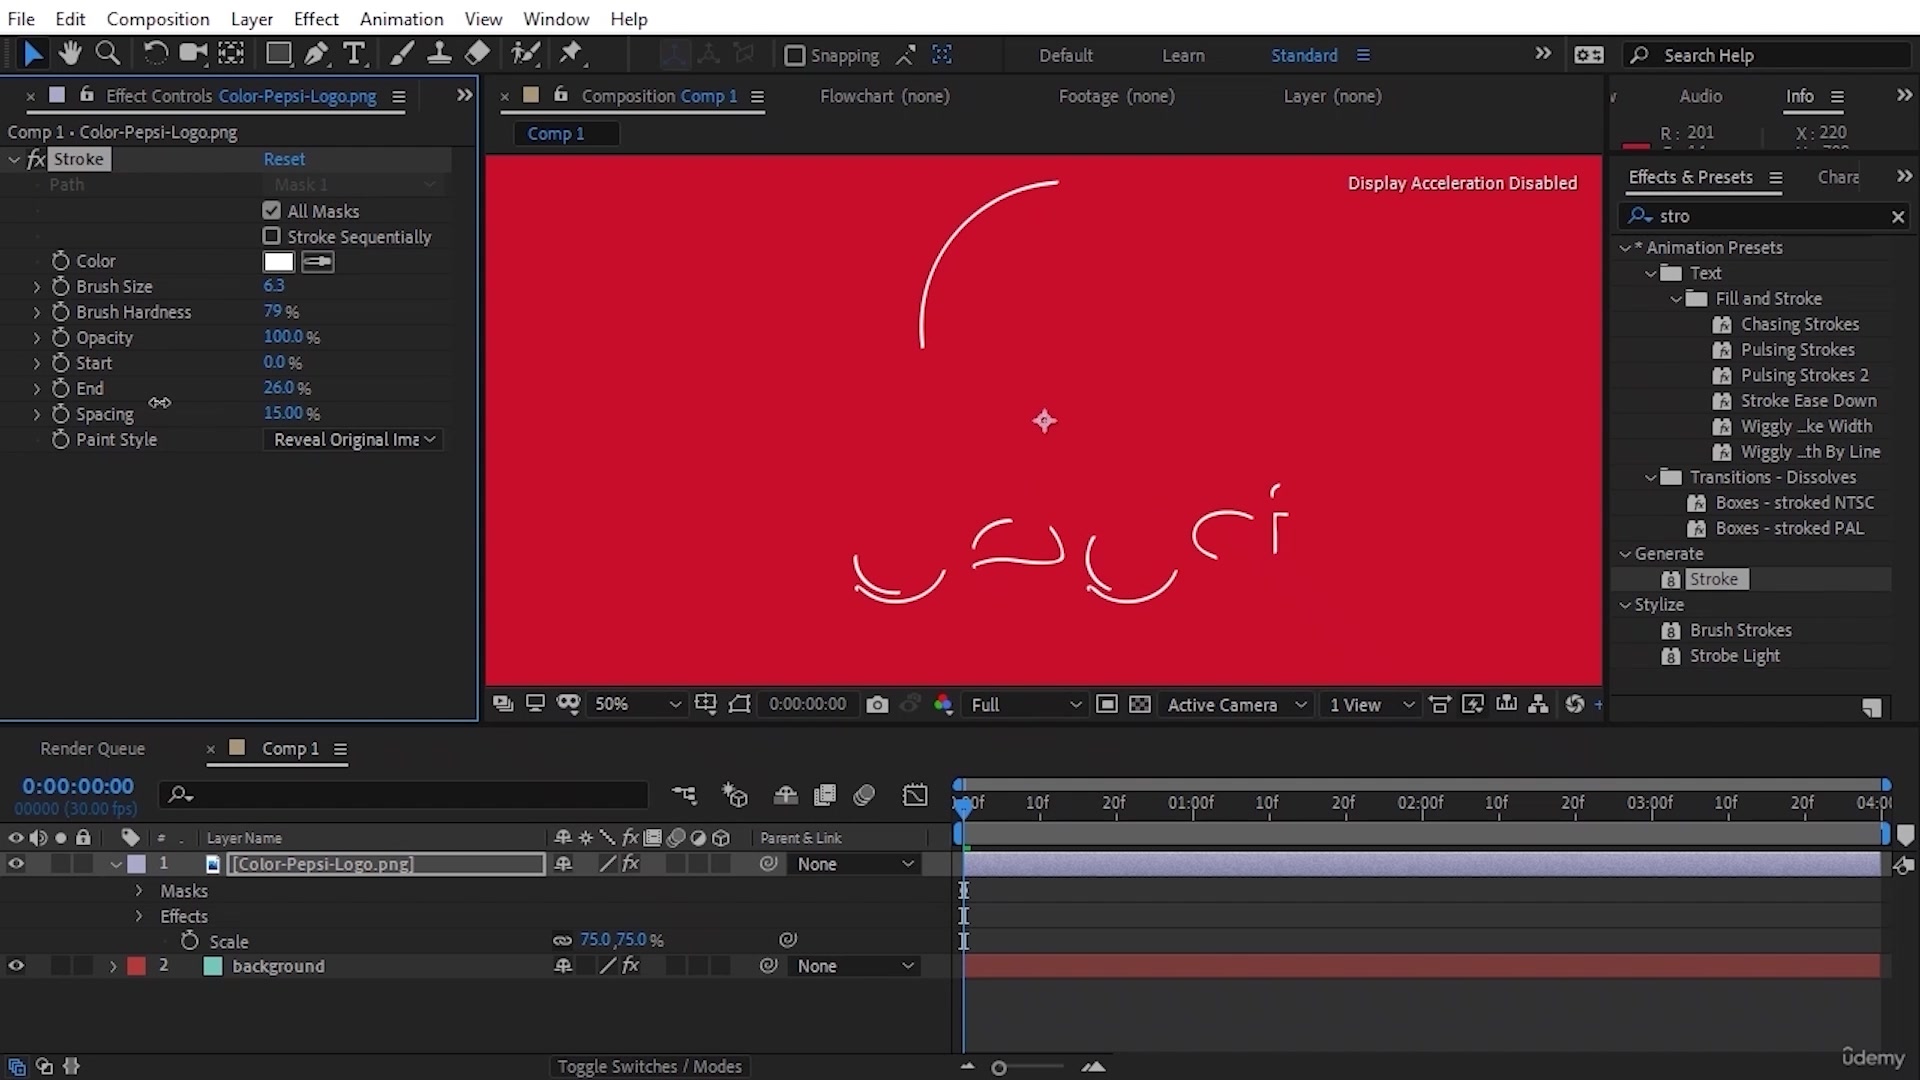This screenshot has width=1920, height=1080.
Task: Select the Puppet Pin tool
Action: click(571, 54)
